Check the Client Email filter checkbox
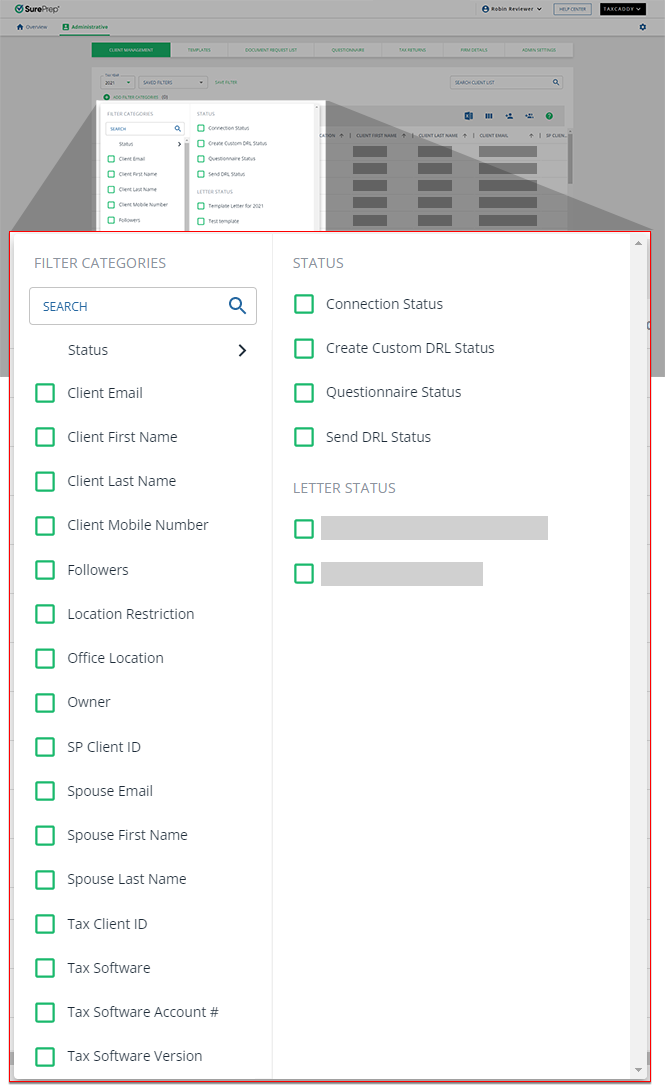665x1087 pixels. click(x=45, y=393)
